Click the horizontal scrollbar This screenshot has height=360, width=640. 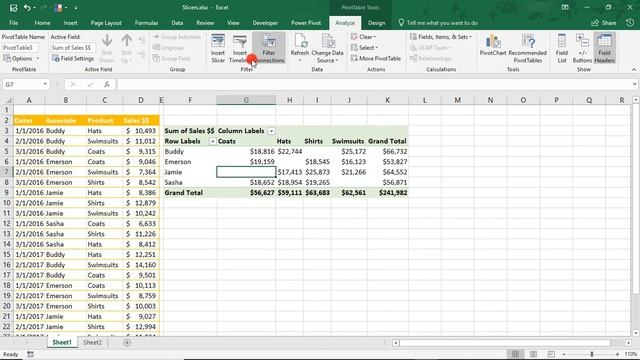point(504,343)
